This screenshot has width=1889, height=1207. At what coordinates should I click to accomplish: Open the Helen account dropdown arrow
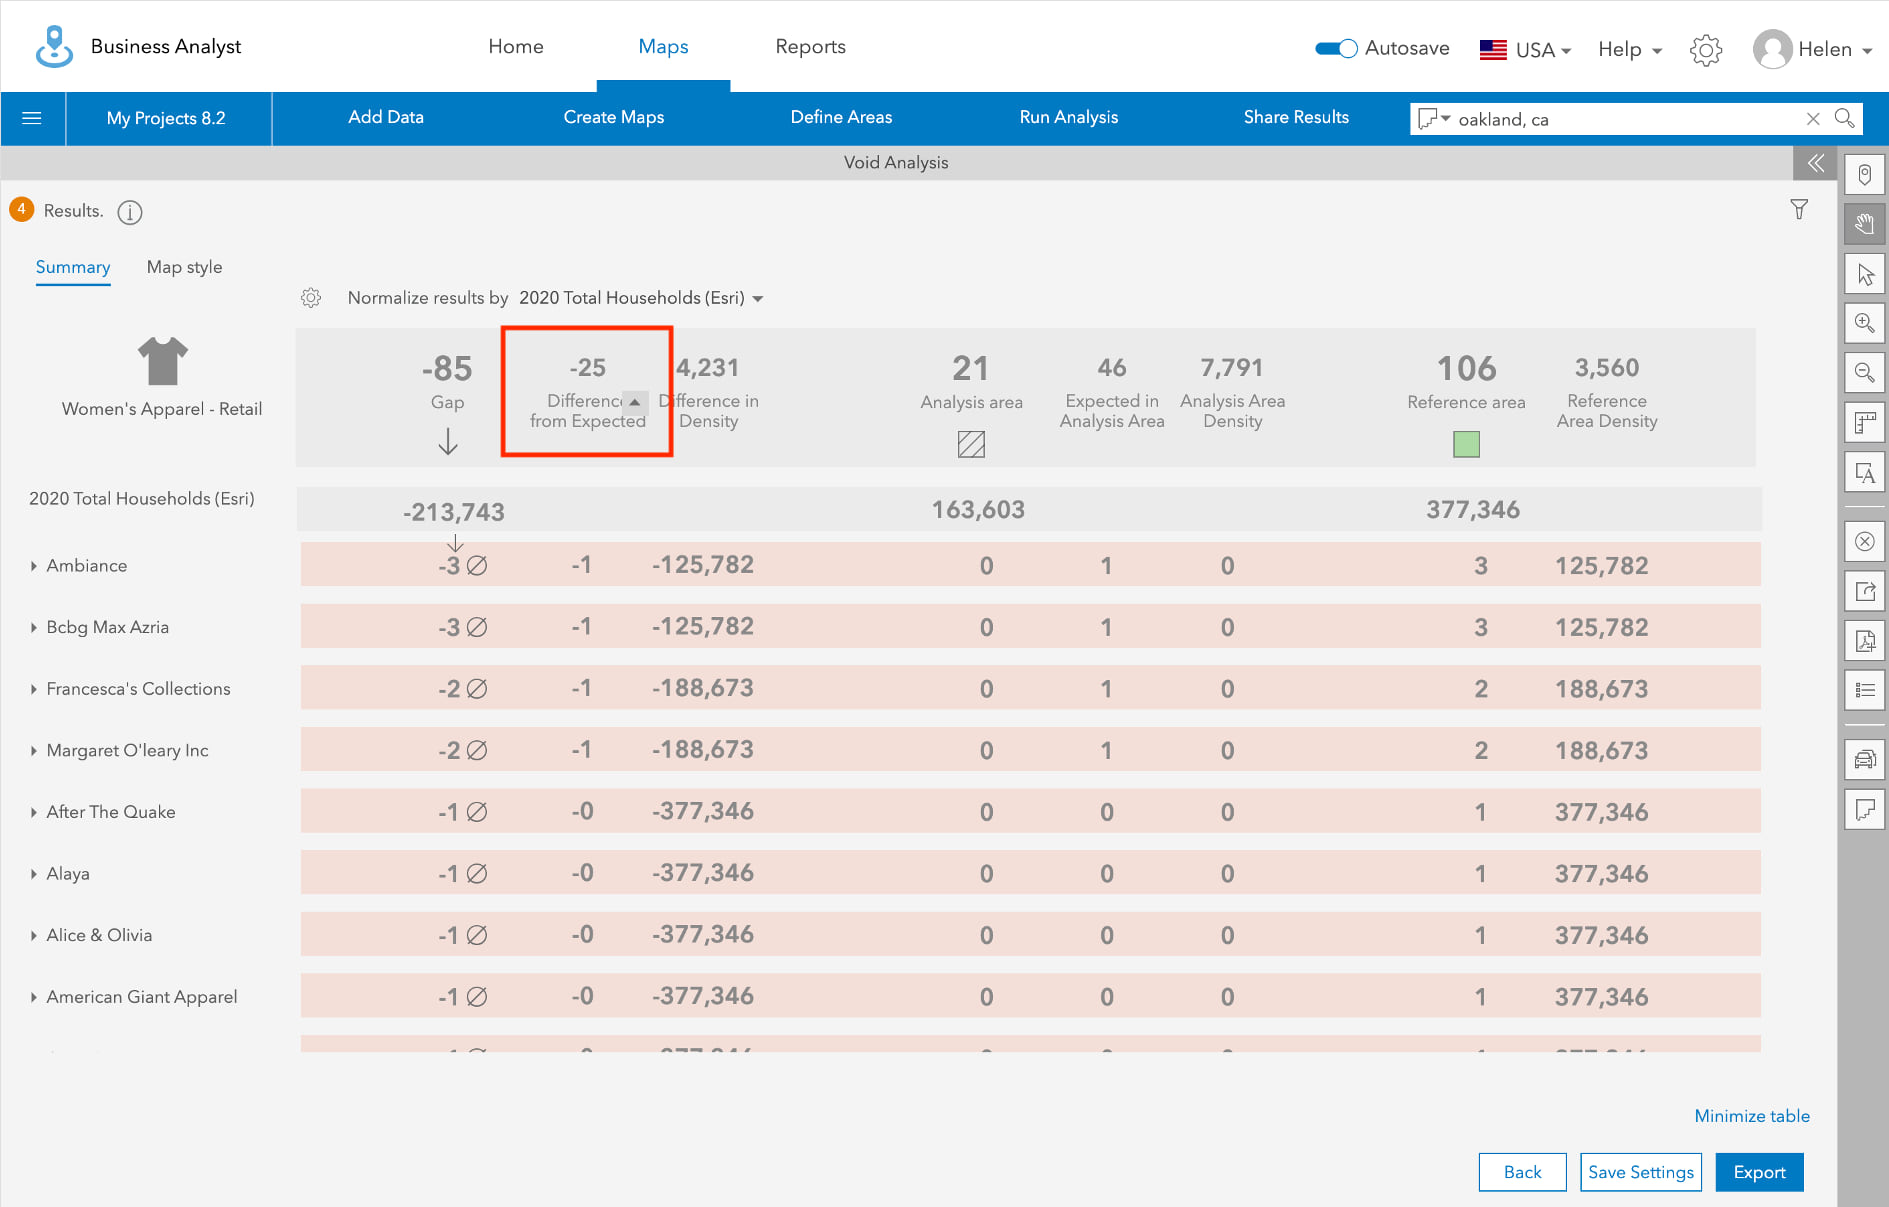coord(1867,51)
